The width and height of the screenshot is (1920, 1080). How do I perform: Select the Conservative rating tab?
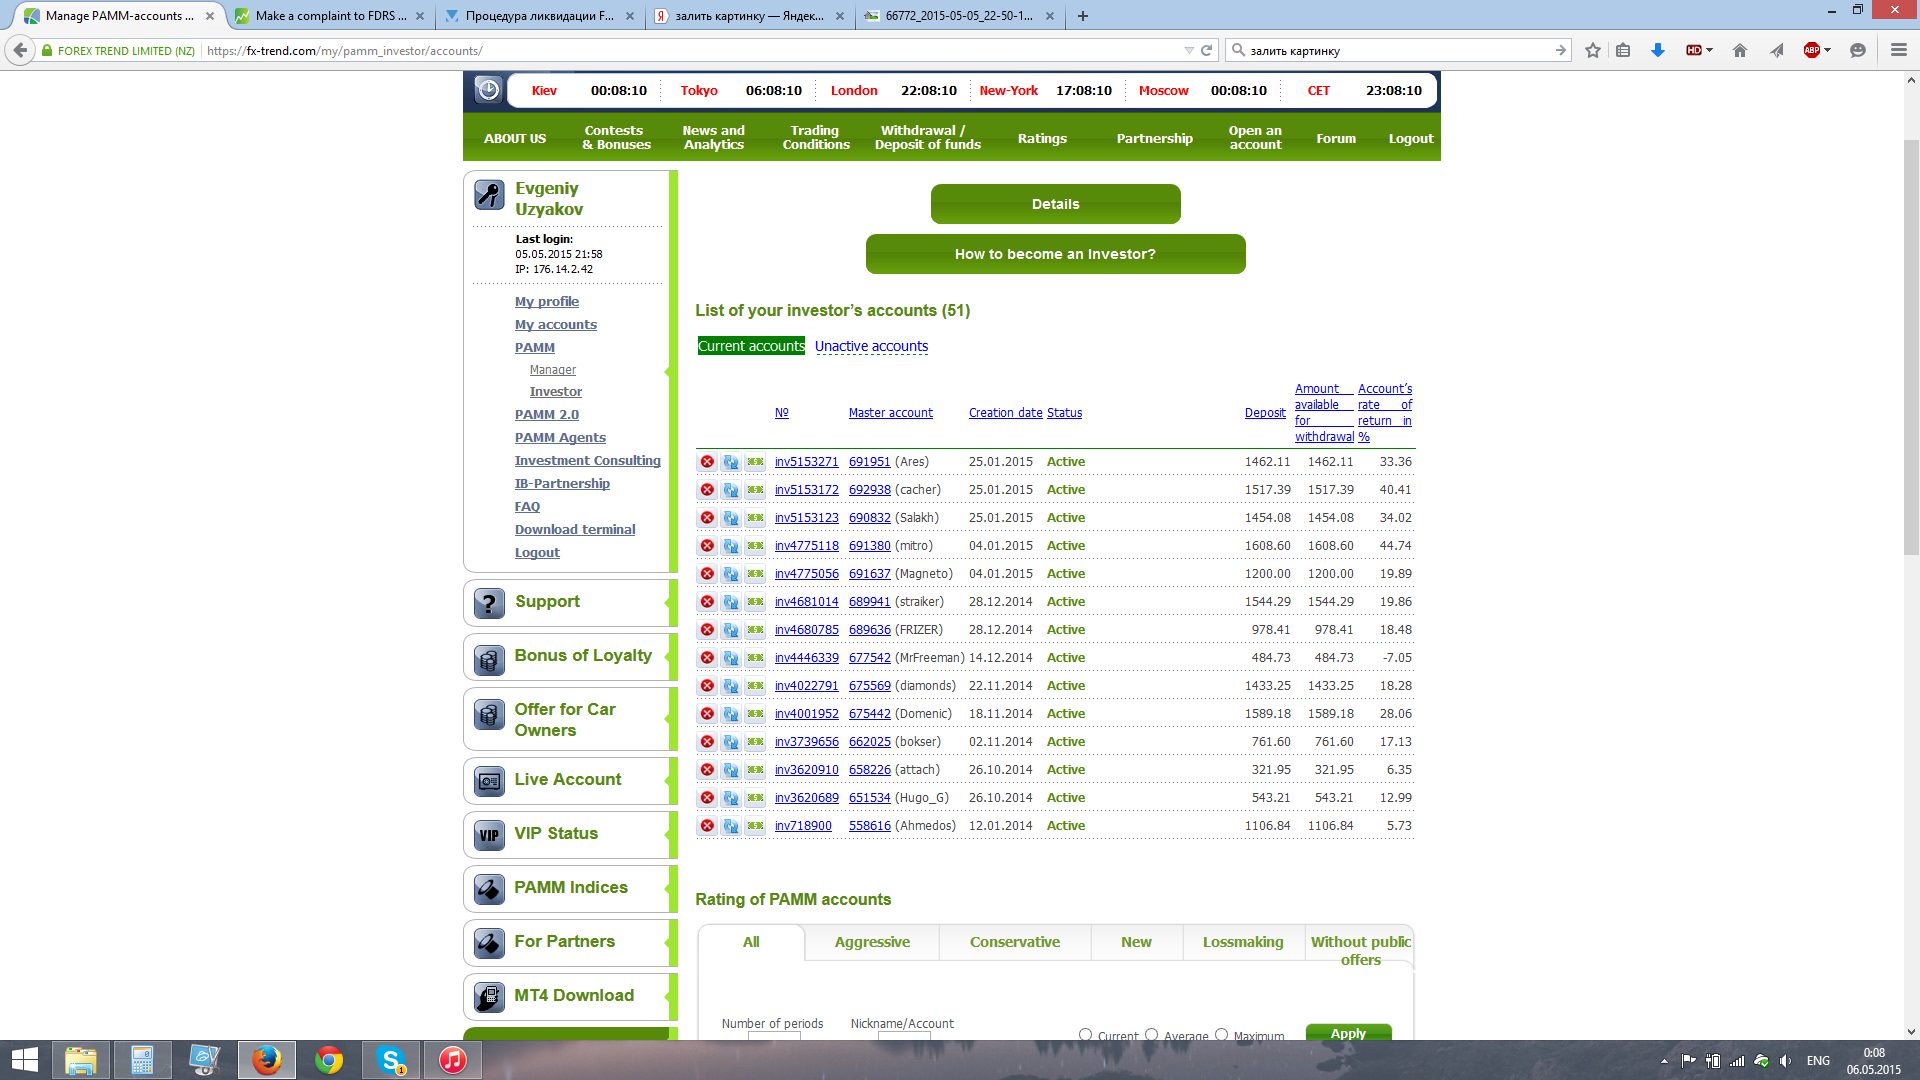pos(1014,942)
